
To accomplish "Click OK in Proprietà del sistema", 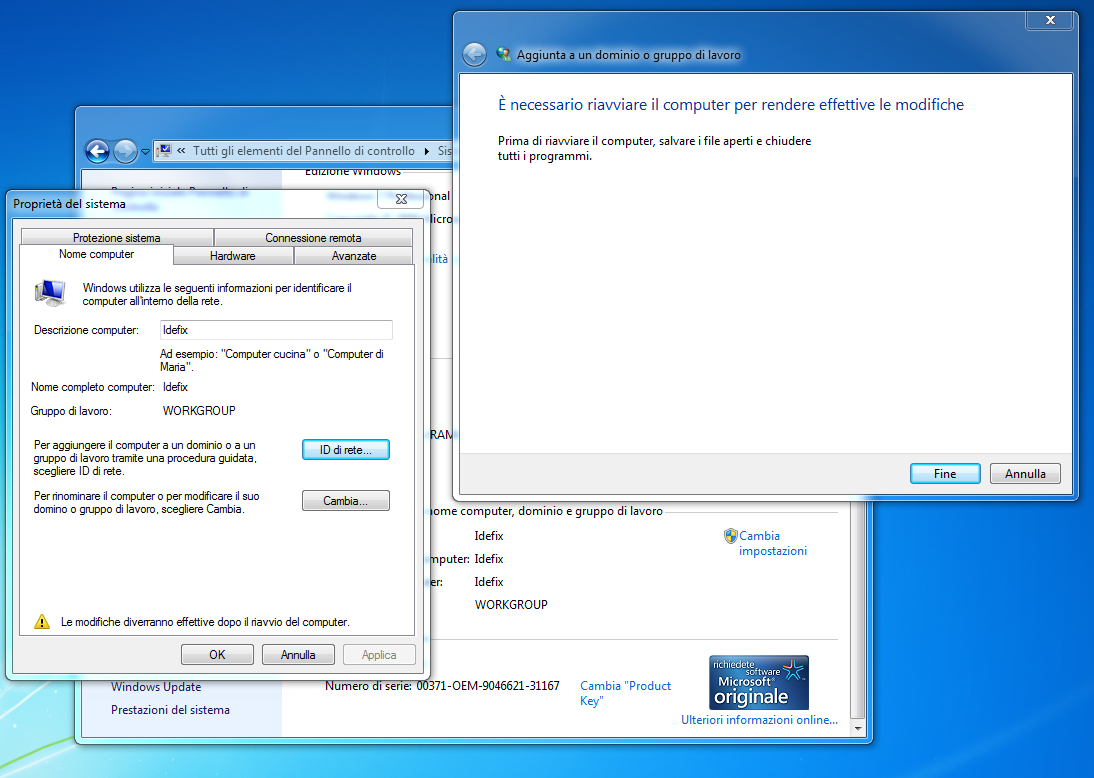I will click(x=217, y=655).
